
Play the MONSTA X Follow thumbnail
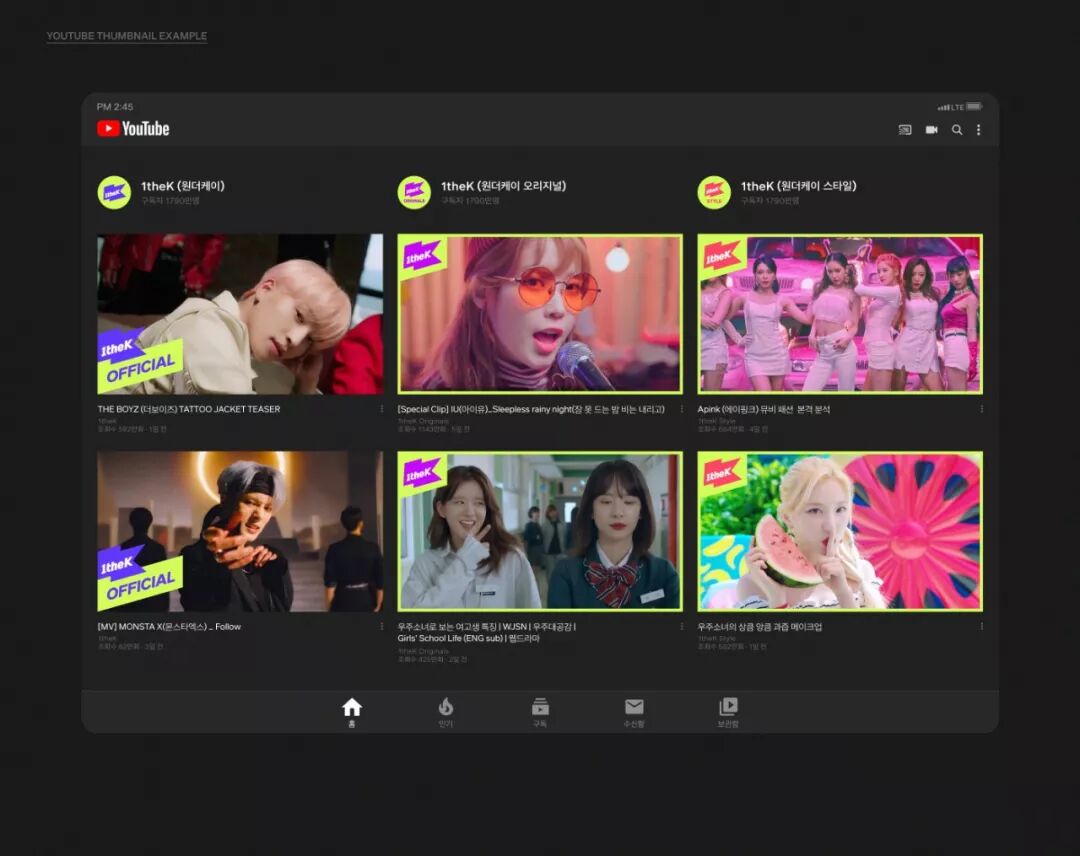pyautogui.click(x=240, y=532)
